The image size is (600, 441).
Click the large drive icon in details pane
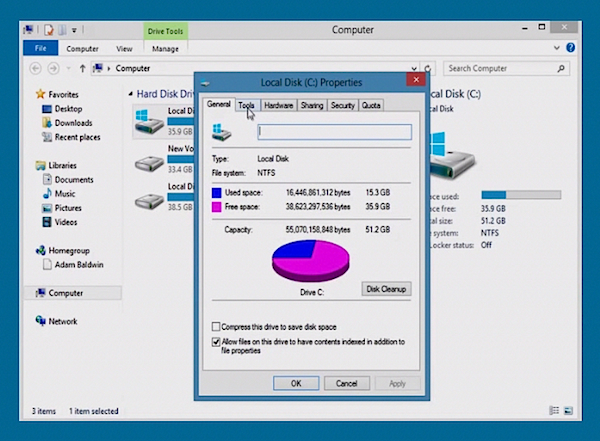tap(452, 157)
